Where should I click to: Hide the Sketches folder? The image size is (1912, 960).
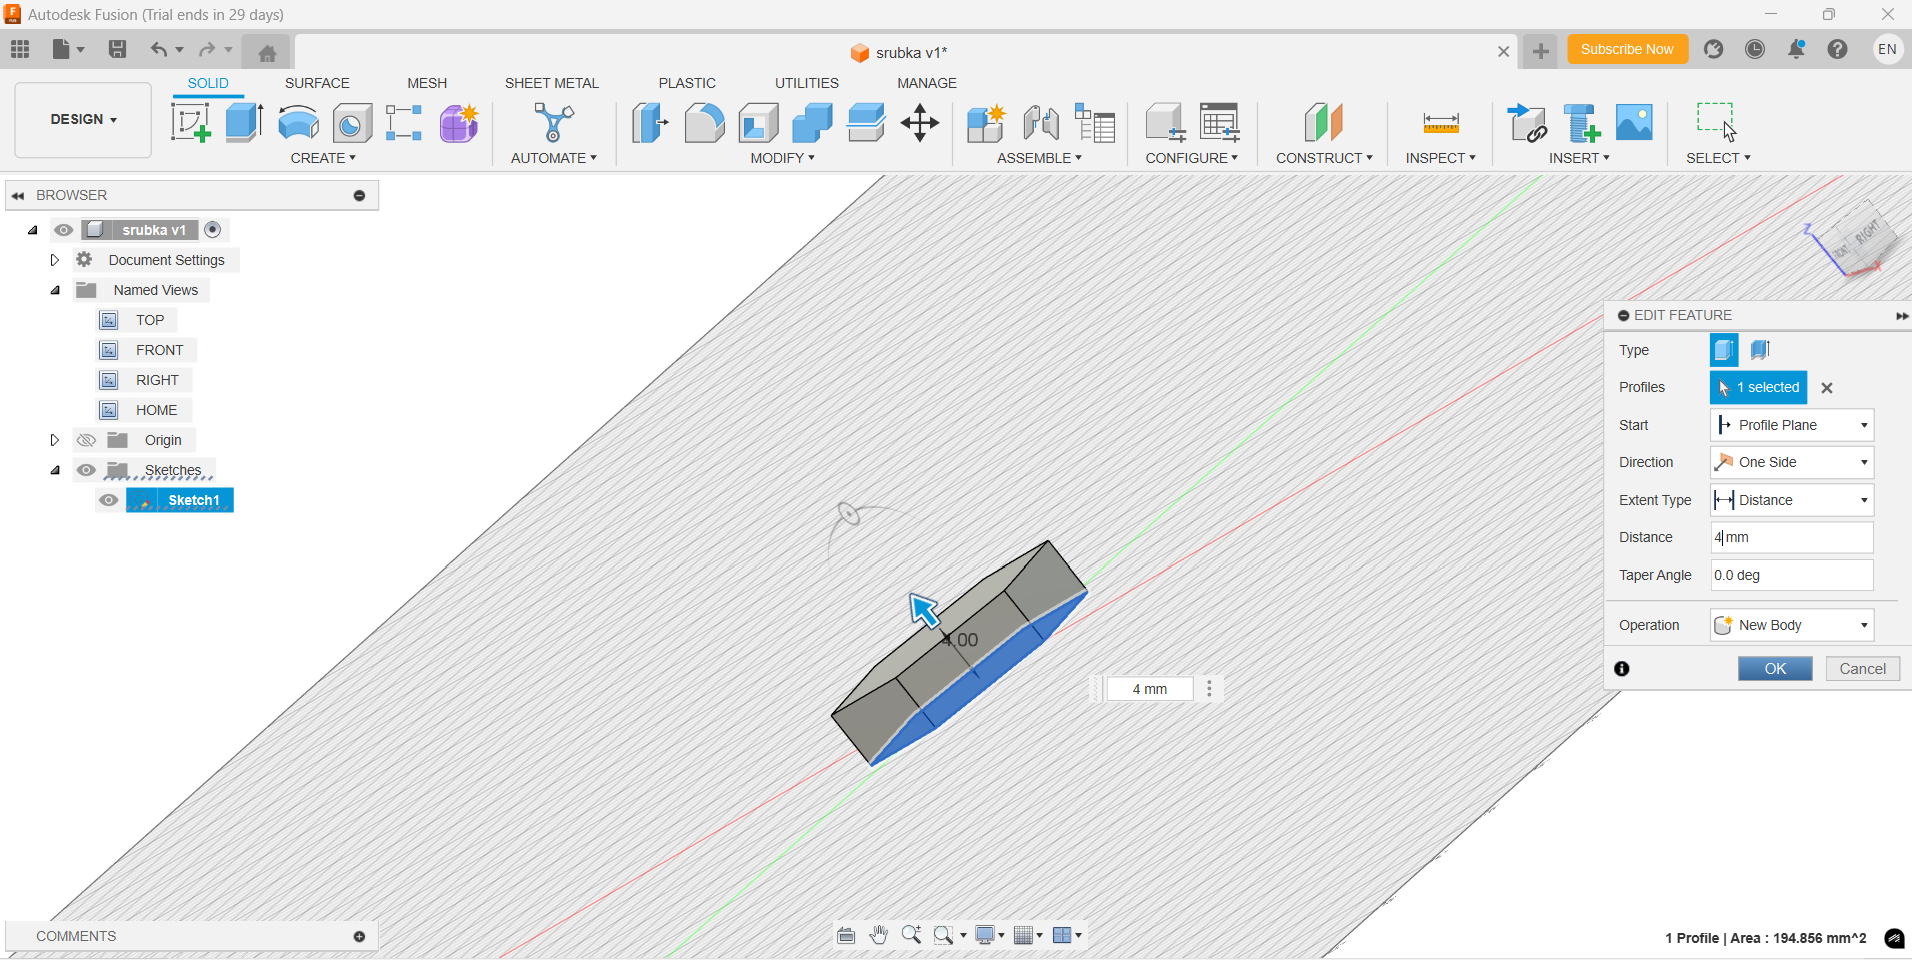(x=86, y=470)
